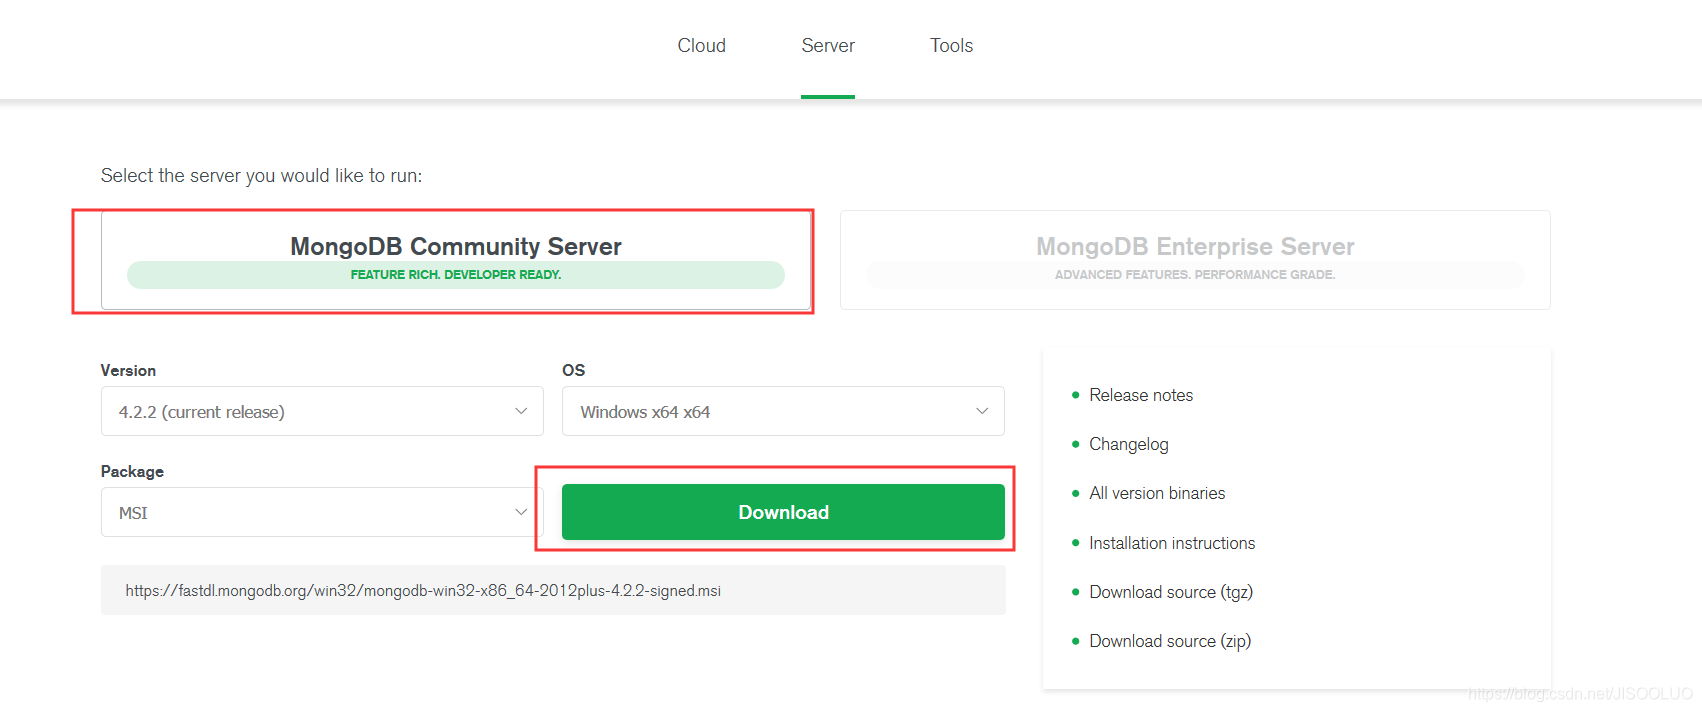1702x712 pixels.
Task: Open All version binaries link
Action: (x=1157, y=493)
